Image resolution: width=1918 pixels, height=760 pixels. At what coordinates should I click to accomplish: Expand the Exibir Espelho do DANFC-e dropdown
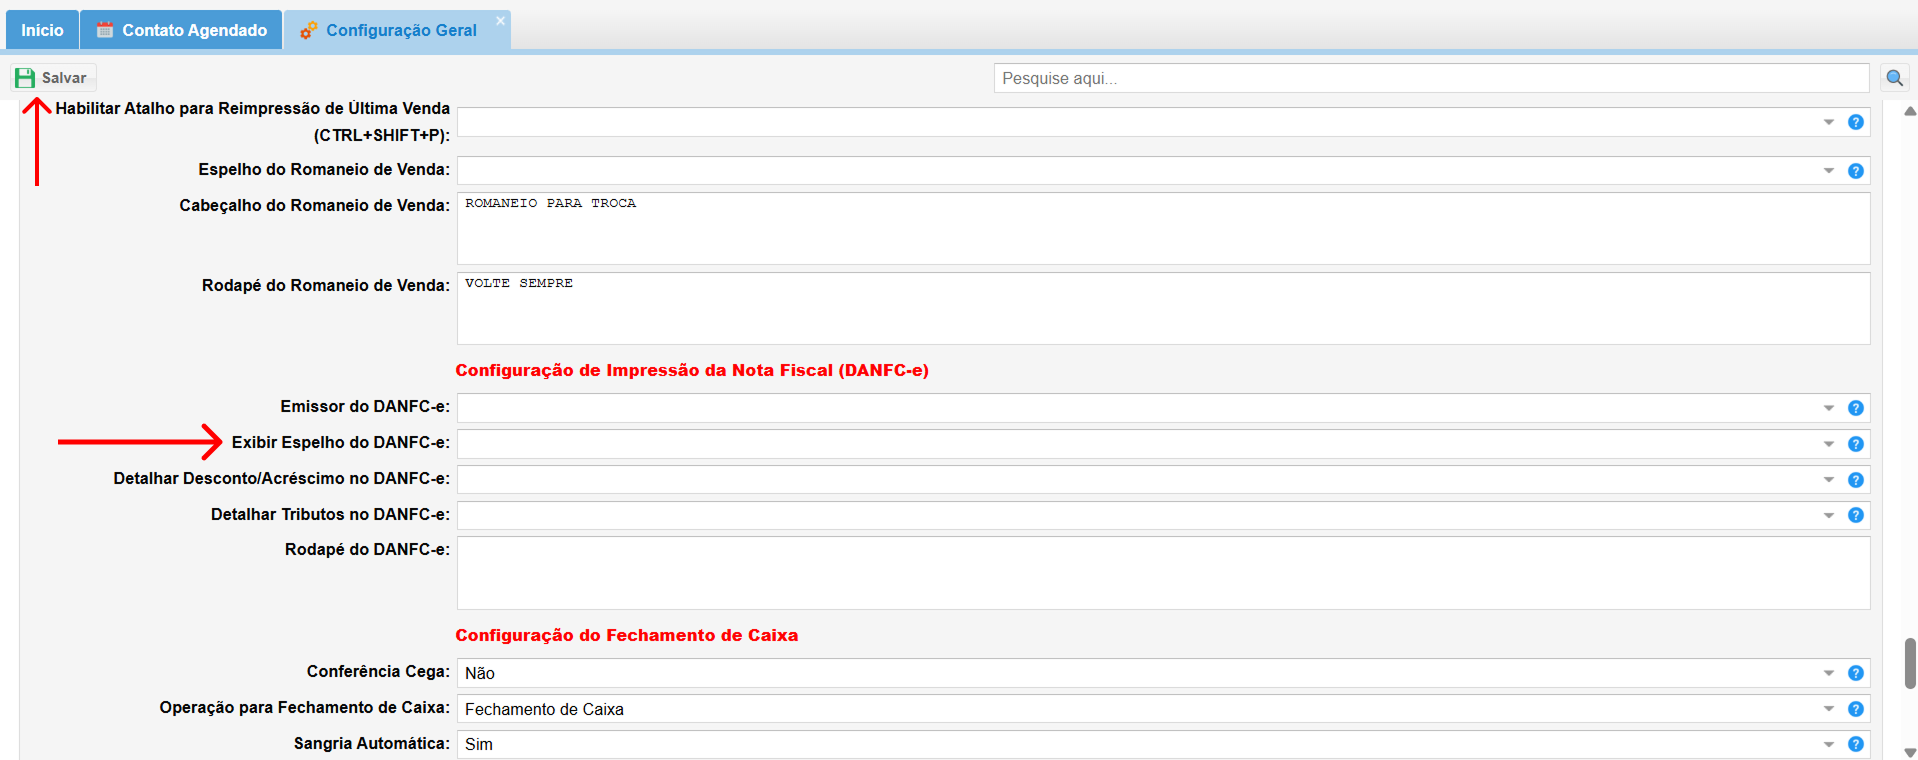pos(1828,444)
